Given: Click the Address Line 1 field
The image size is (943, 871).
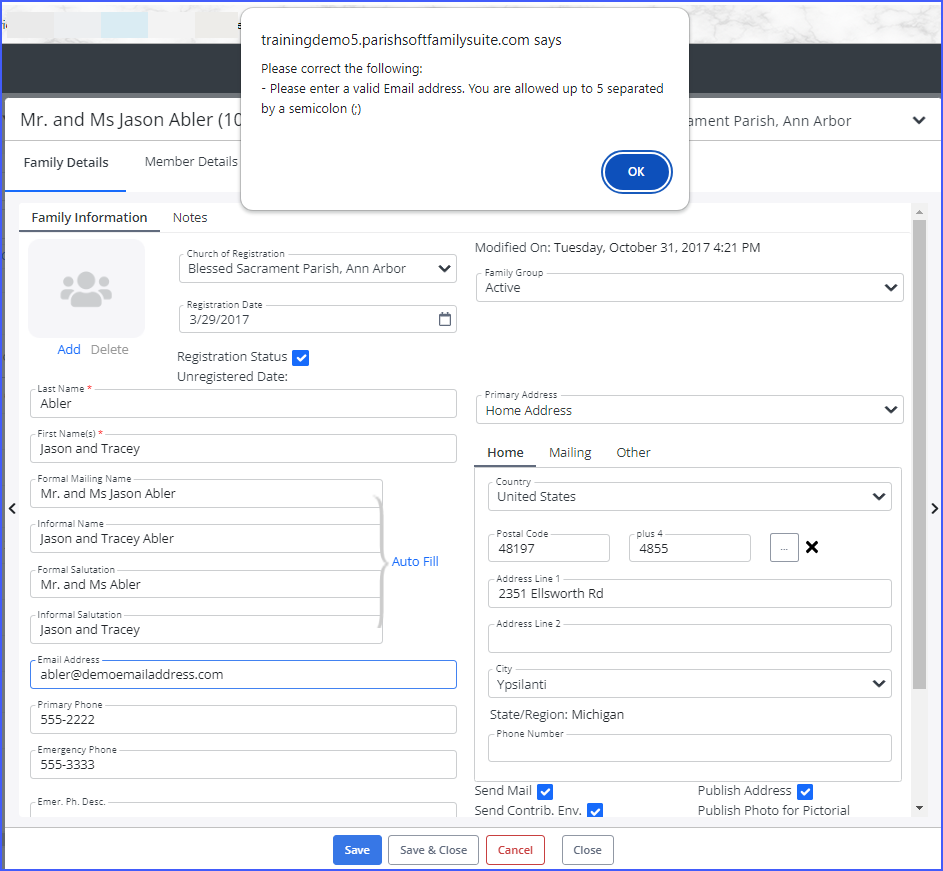Looking at the screenshot, I should click(x=690, y=594).
